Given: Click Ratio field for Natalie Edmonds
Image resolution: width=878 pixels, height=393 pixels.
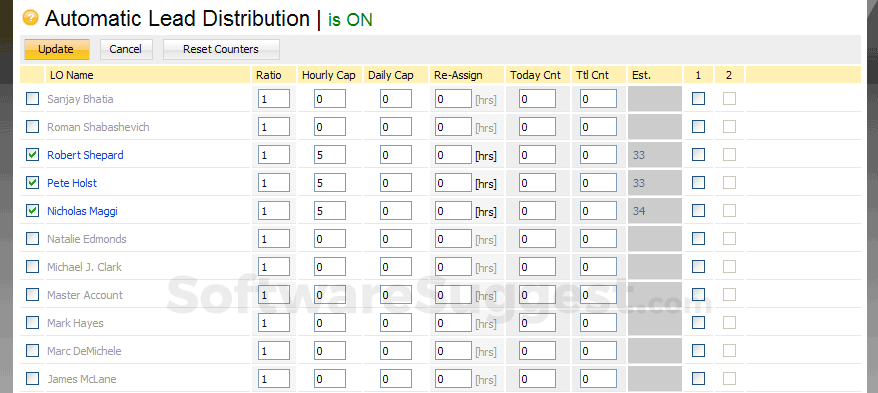Looking at the screenshot, I should 274,239.
